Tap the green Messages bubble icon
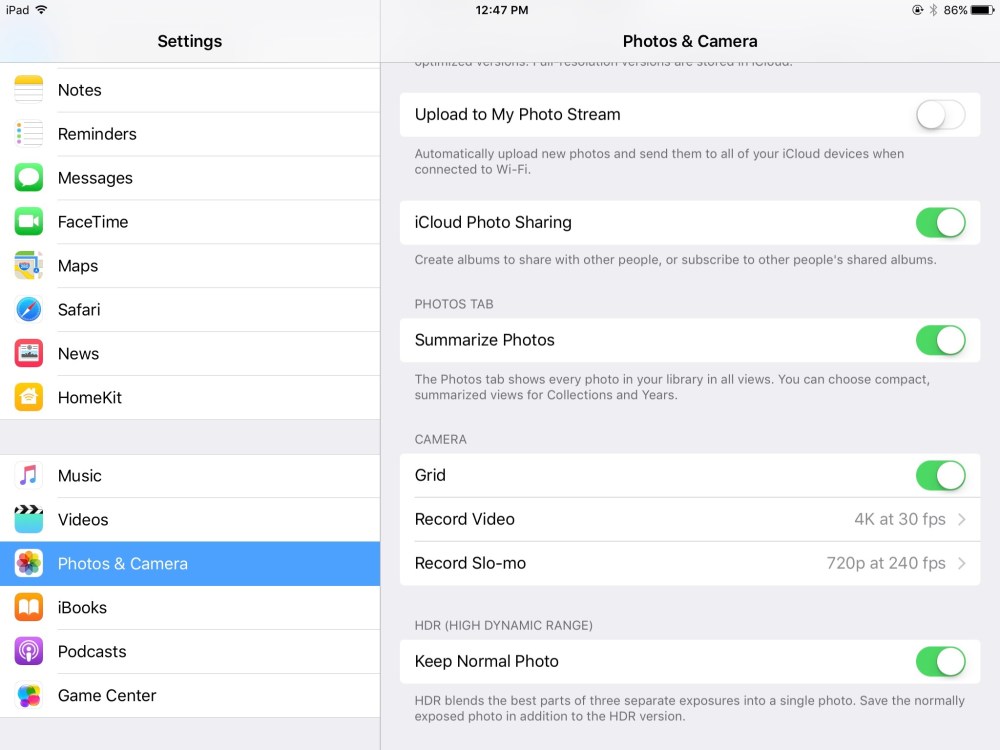 29,178
